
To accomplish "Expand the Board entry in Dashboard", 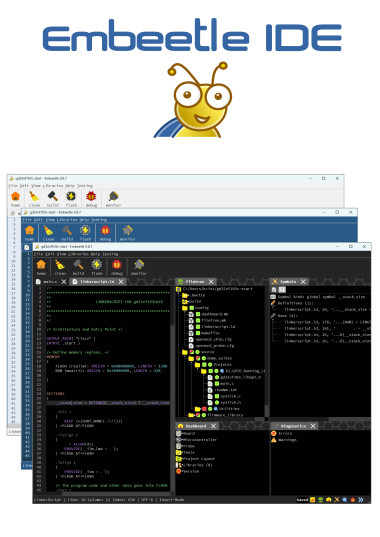I will point(186,434).
